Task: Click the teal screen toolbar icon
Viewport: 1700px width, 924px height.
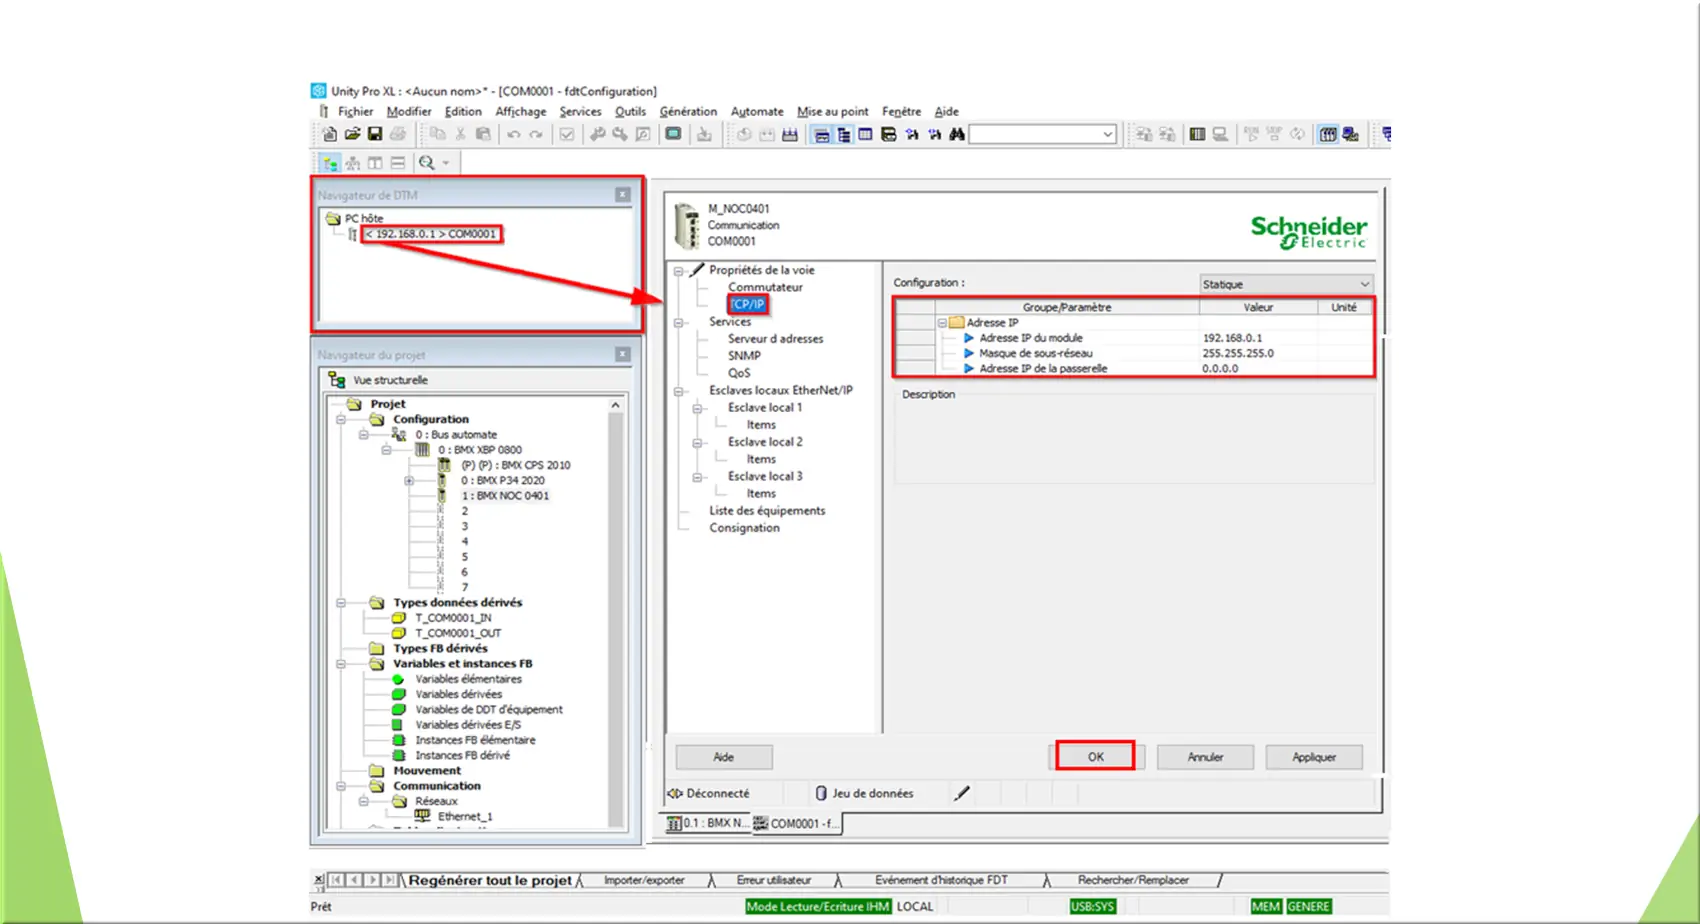Action: click(674, 134)
